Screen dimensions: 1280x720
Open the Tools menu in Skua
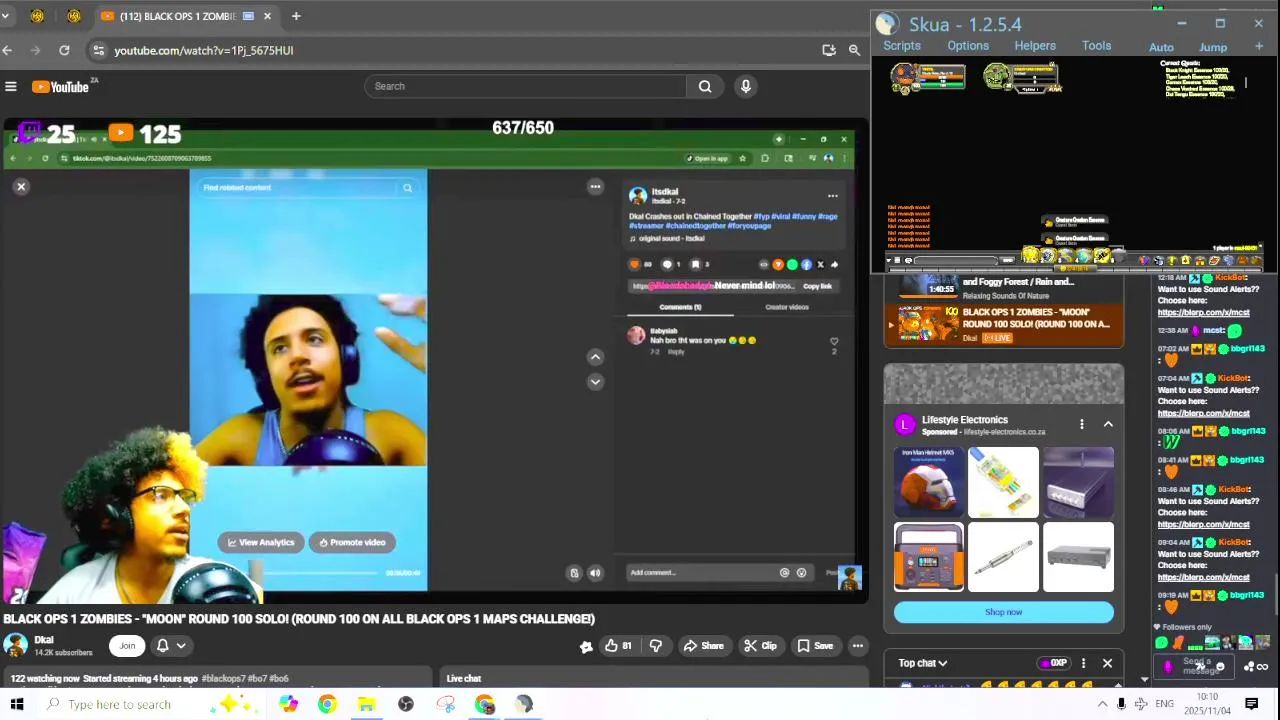click(1096, 46)
